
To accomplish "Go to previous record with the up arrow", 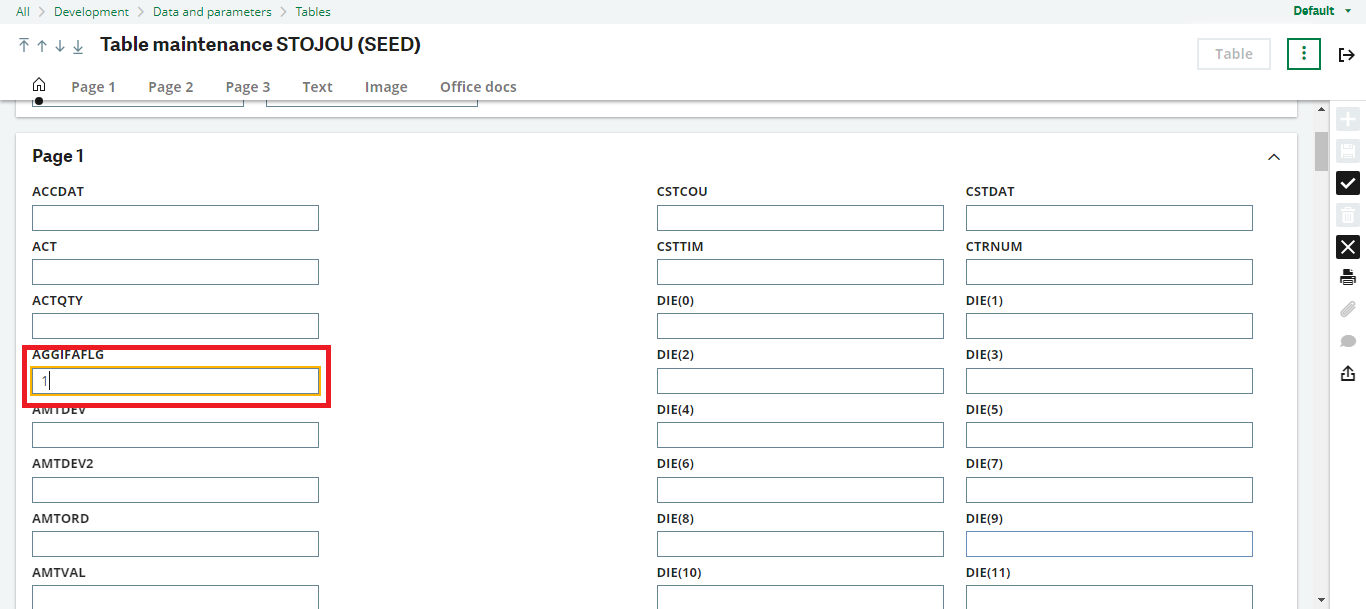I will point(41,46).
